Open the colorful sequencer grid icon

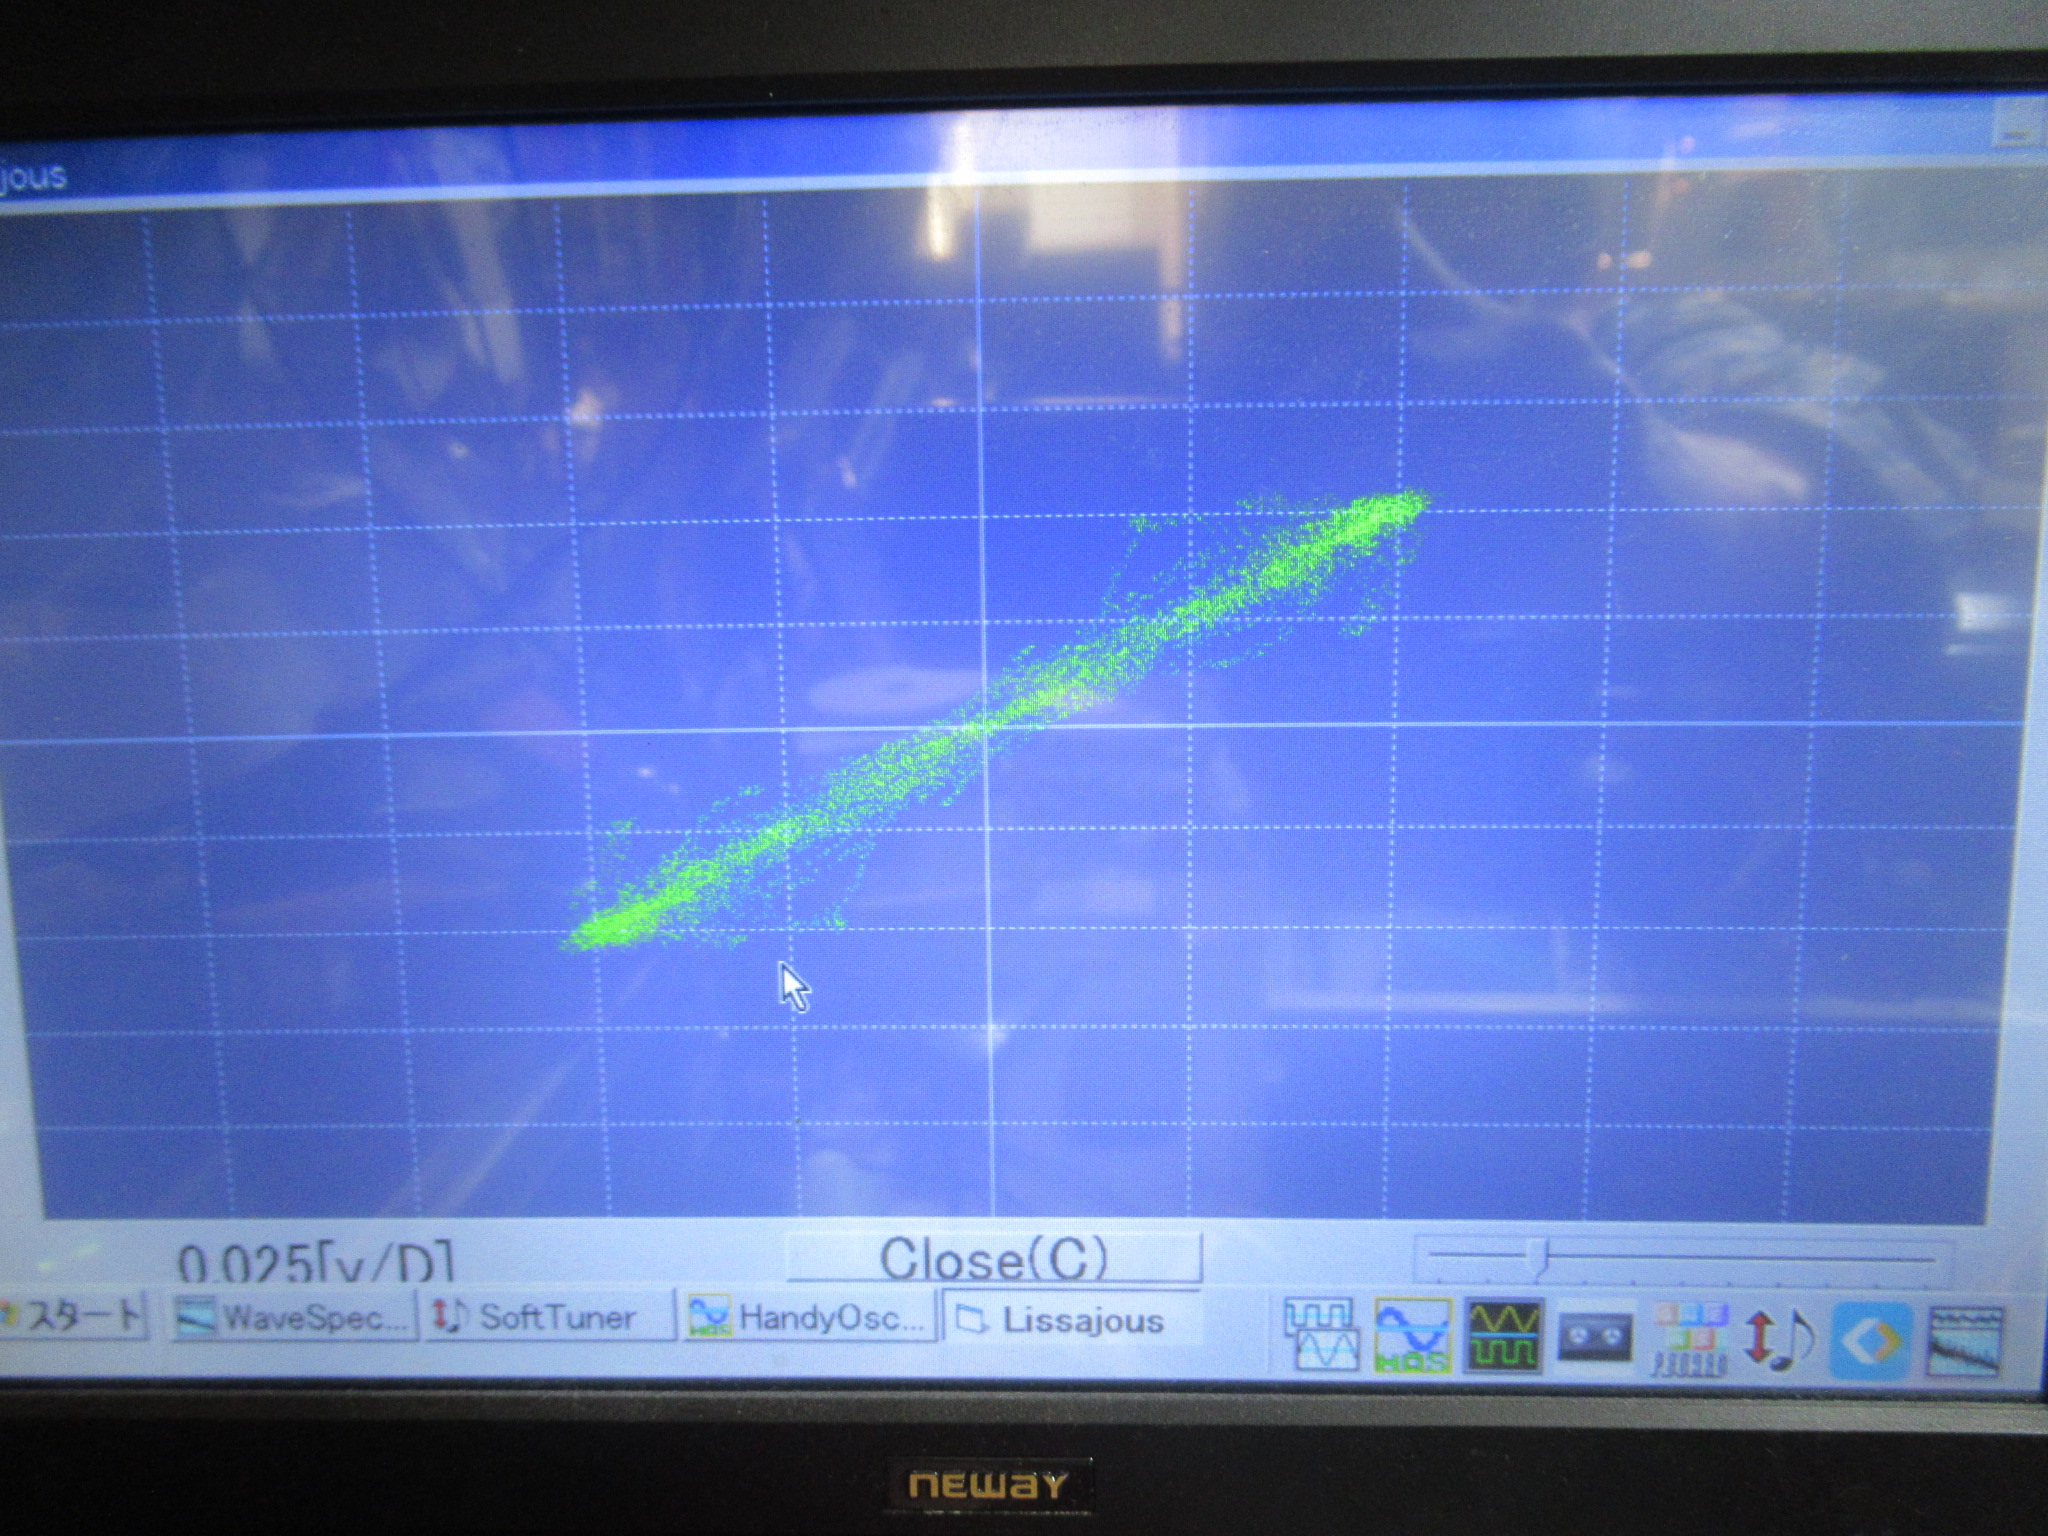[1689, 1338]
